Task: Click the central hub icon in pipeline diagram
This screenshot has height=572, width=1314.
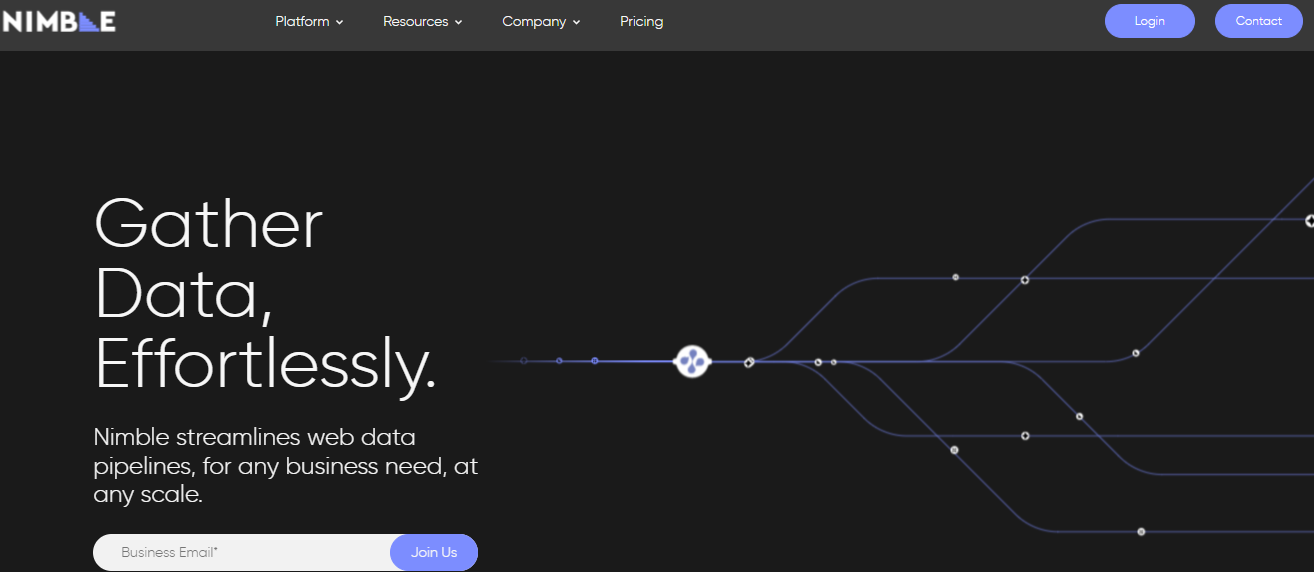Action: click(692, 361)
